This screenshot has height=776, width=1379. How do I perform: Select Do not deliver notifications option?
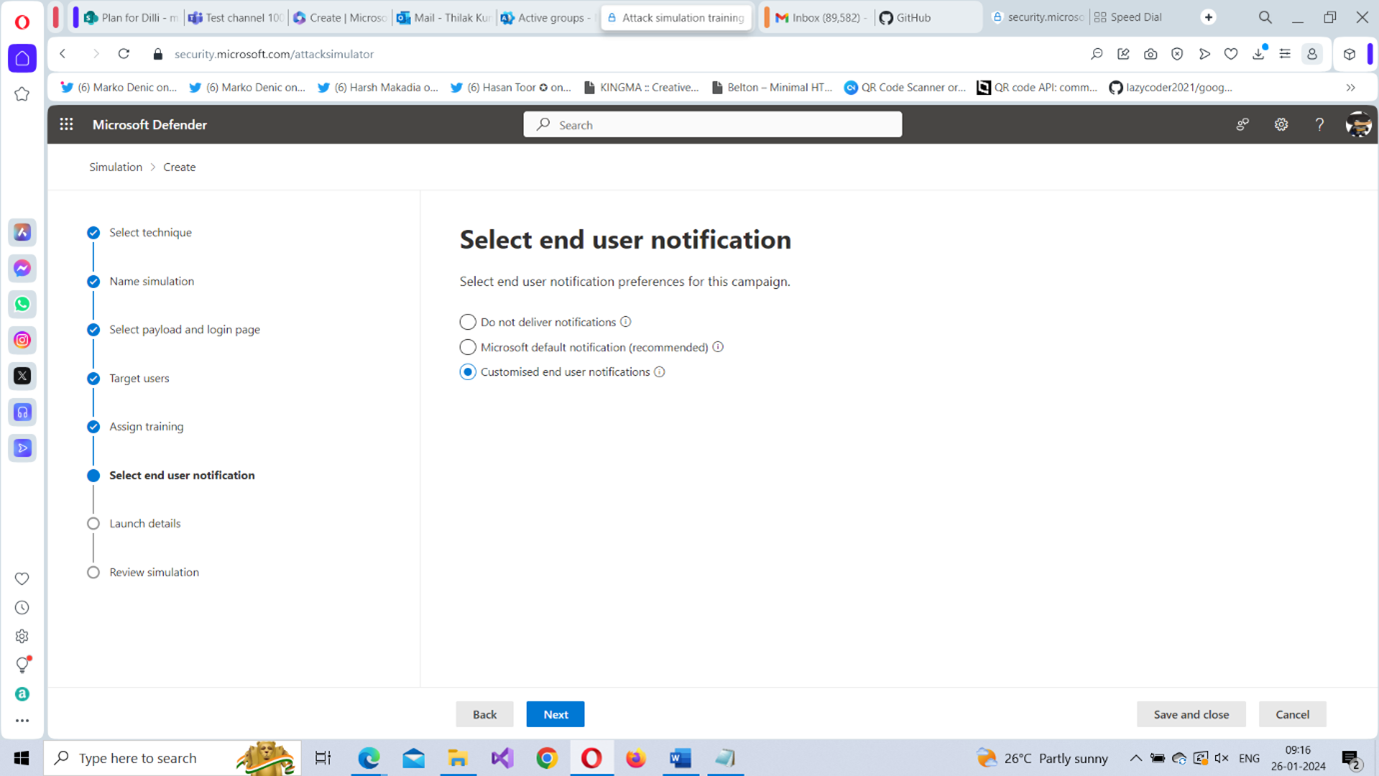coord(468,322)
